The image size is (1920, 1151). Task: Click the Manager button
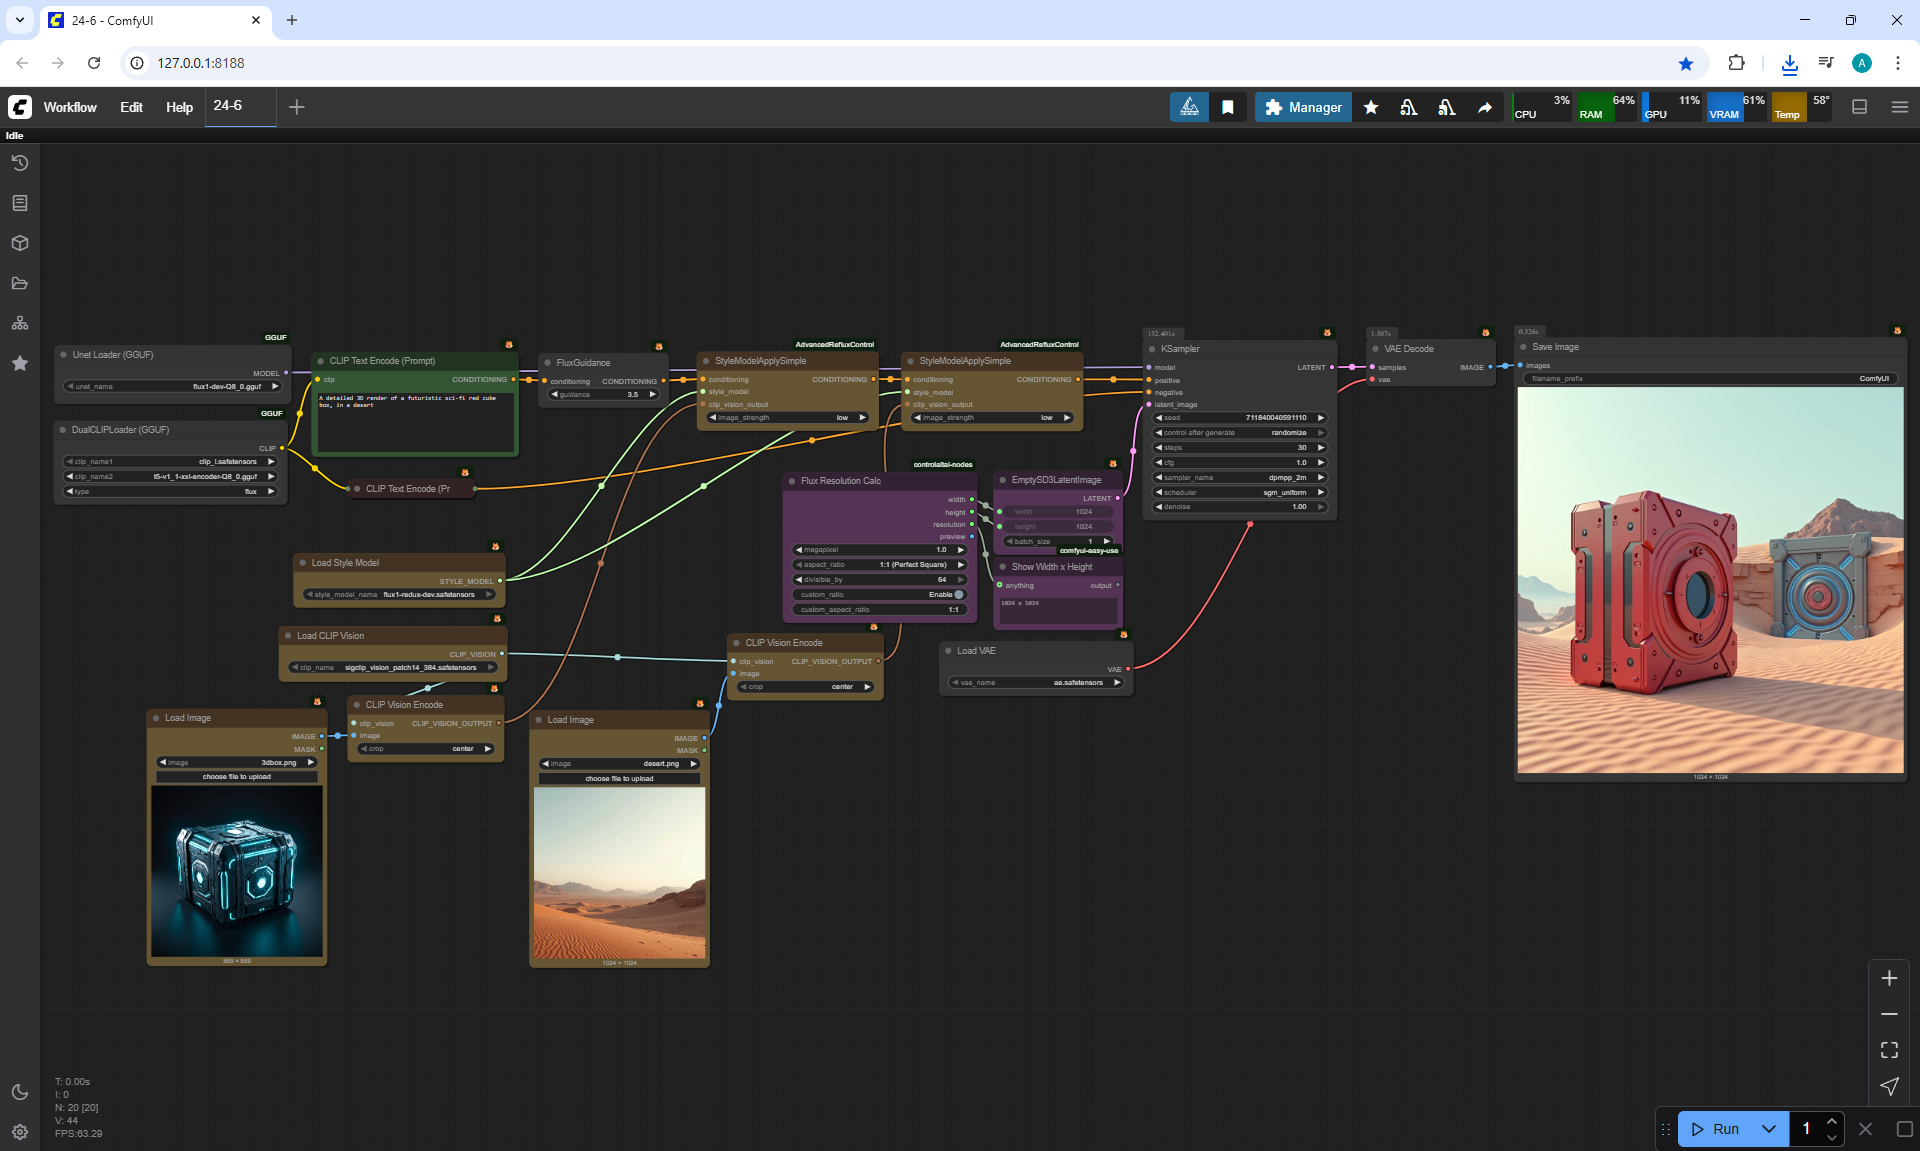click(x=1303, y=107)
